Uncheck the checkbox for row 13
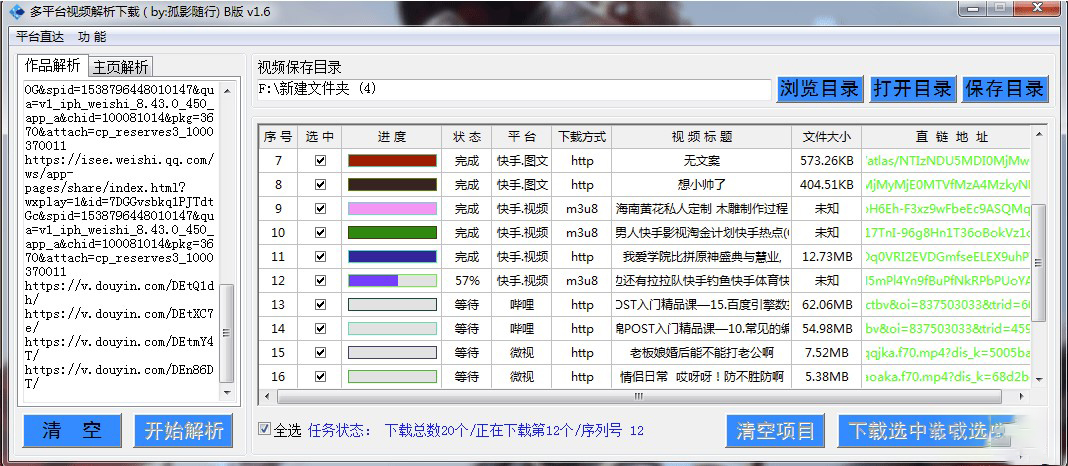This screenshot has width=1068, height=466. [x=320, y=304]
